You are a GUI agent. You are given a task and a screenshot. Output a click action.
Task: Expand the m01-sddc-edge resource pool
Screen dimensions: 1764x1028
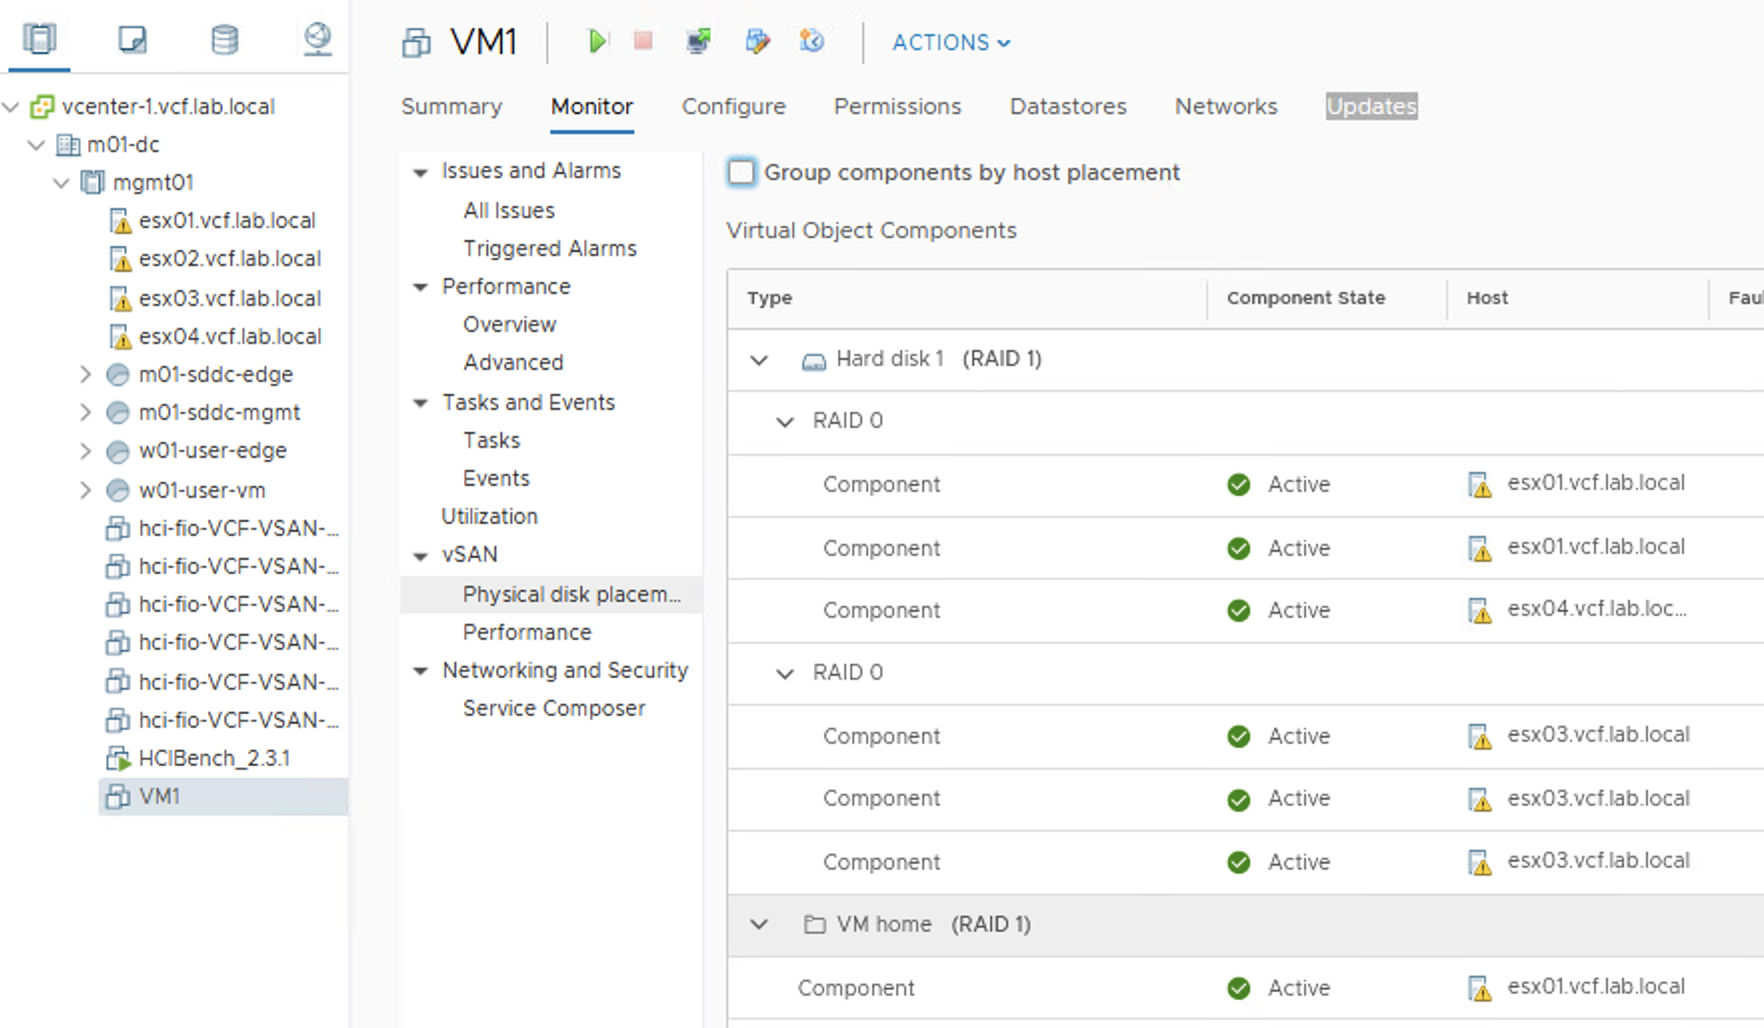tap(86, 375)
